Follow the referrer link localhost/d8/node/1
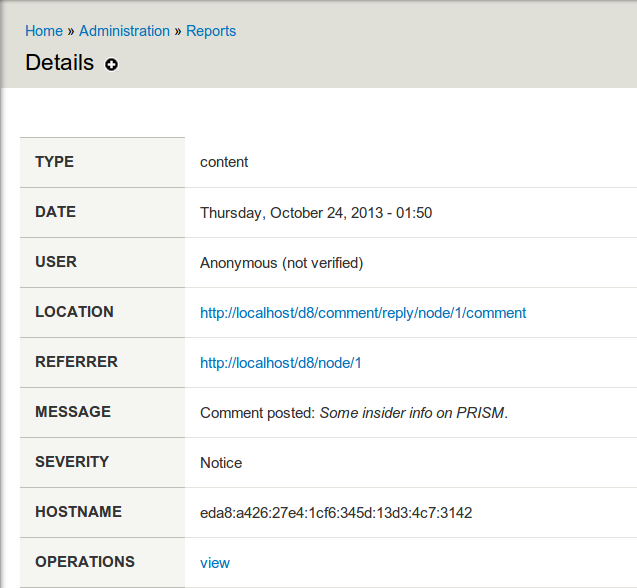Image resolution: width=637 pixels, height=588 pixels. click(280, 363)
